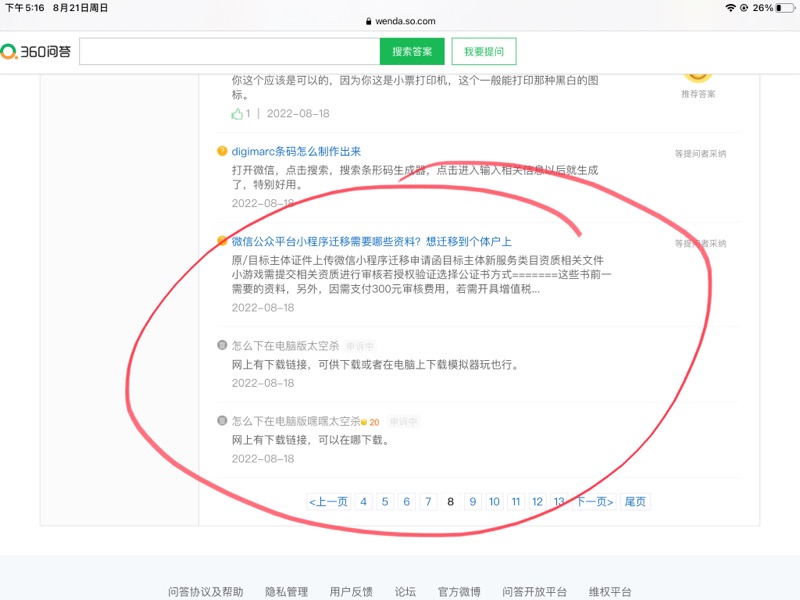Click the 申诉中 tag beside 怎么下在电脑版太空杀
The height and width of the screenshot is (600, 800).
[360, 346]
